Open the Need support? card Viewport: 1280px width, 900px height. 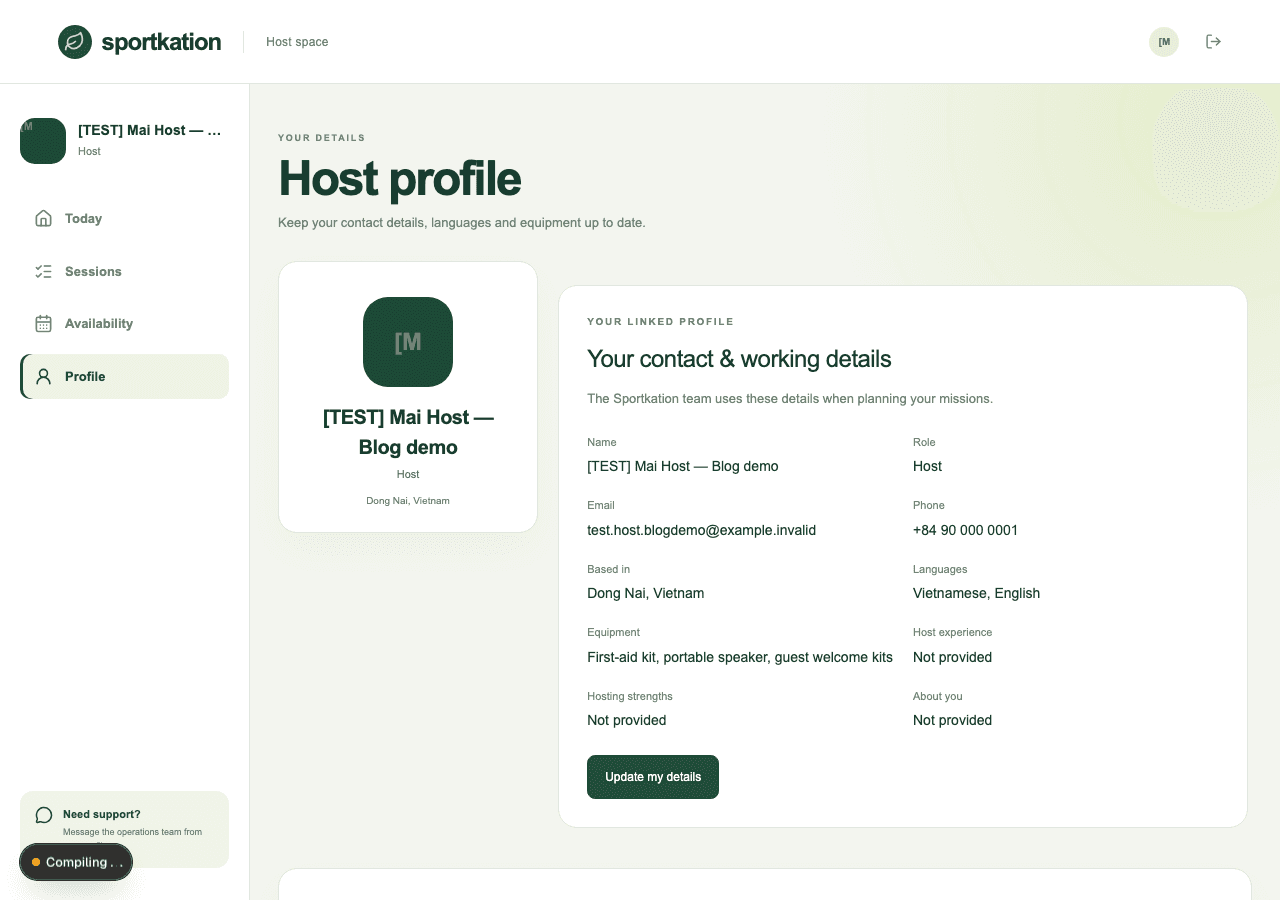coord(124,829)
